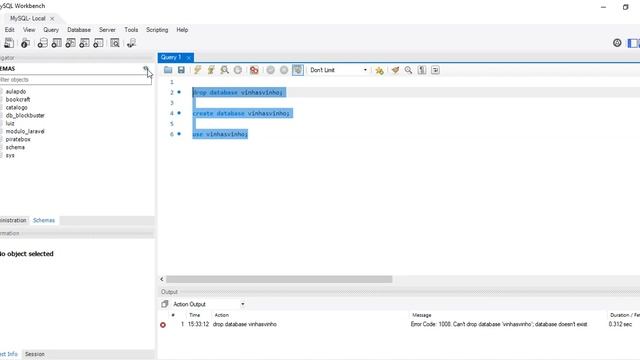The width and height of the screenshot is (640, 360).
Task: Click the create new table icon
Action: (56, 43)
